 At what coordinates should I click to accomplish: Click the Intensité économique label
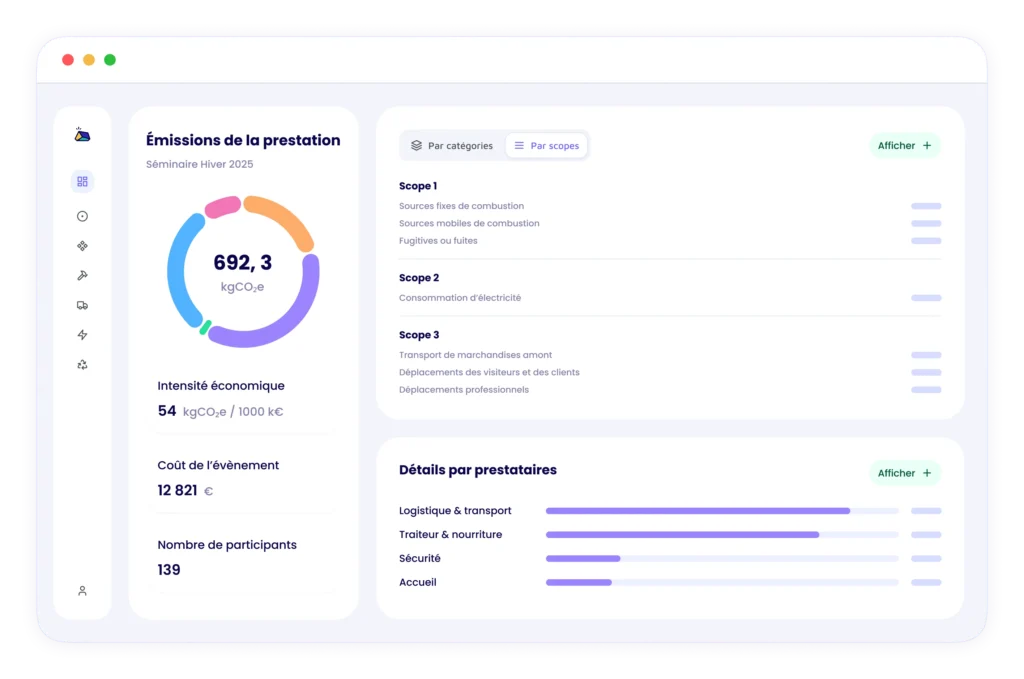click(221, 386)
